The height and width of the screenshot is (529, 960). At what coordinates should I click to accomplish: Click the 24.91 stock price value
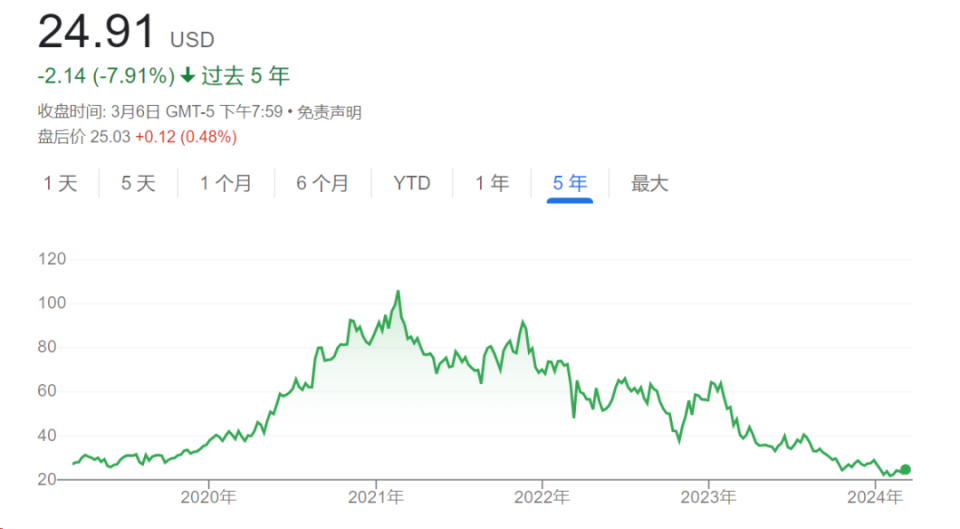pos(96,31)
